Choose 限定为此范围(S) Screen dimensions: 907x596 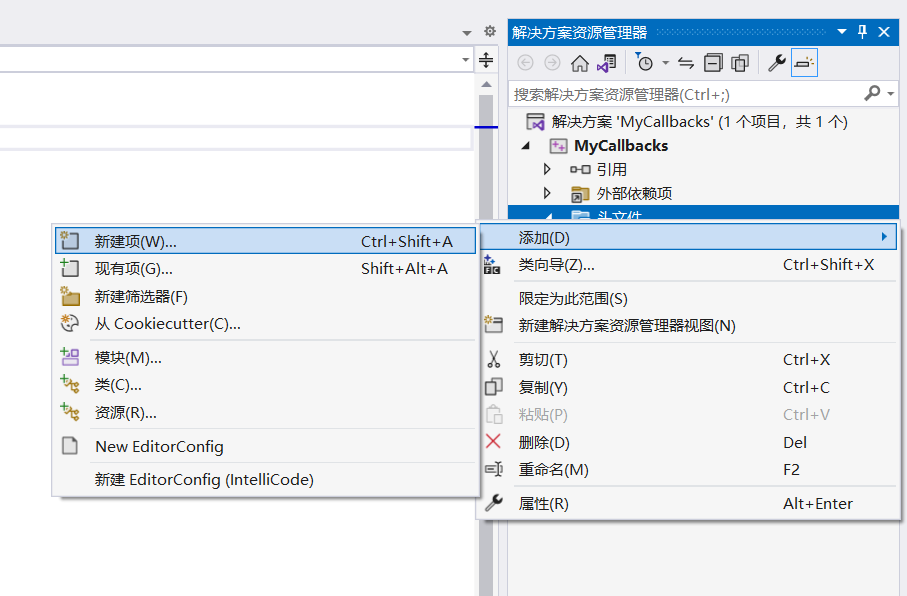click(688, 299)
